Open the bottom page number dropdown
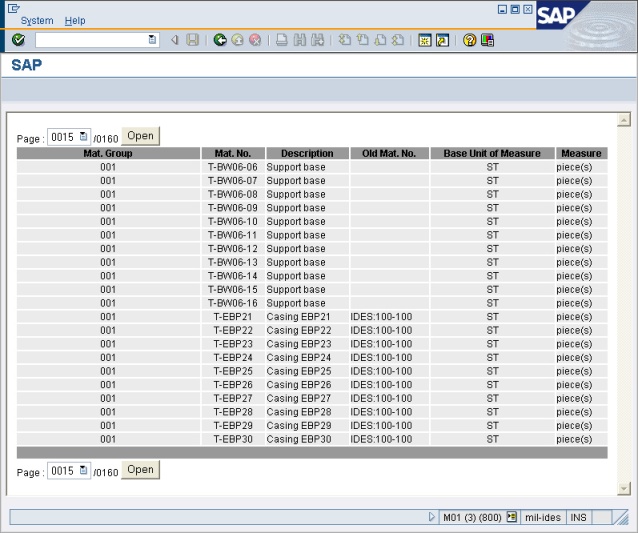The image size is (638, 533). (x=84, y=471)
